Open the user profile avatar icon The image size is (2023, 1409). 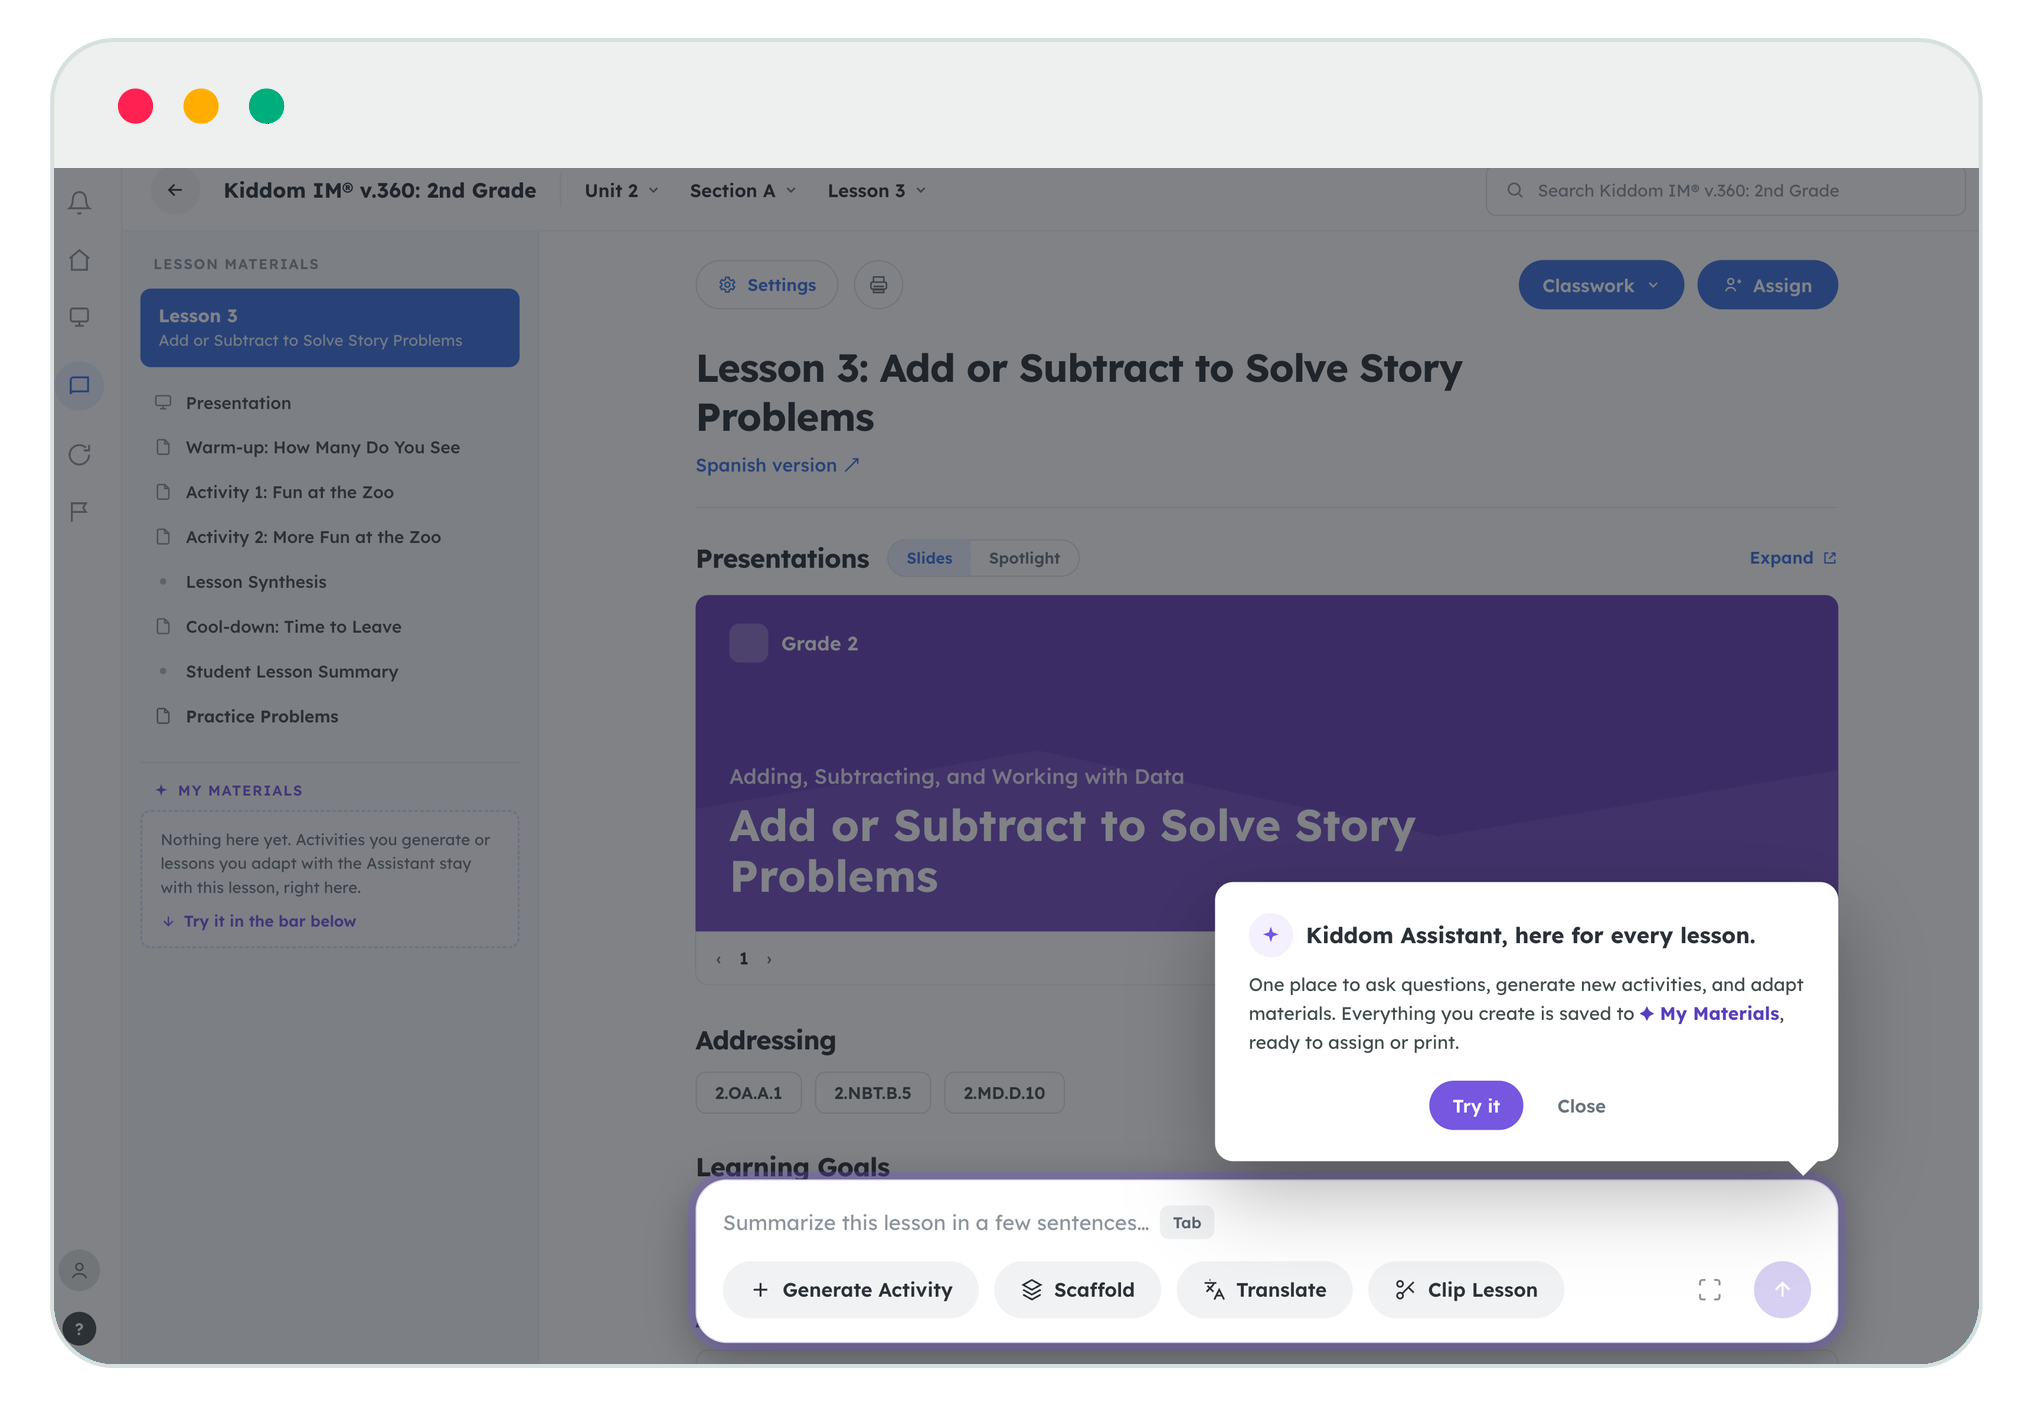click(x=79, y=1270)
